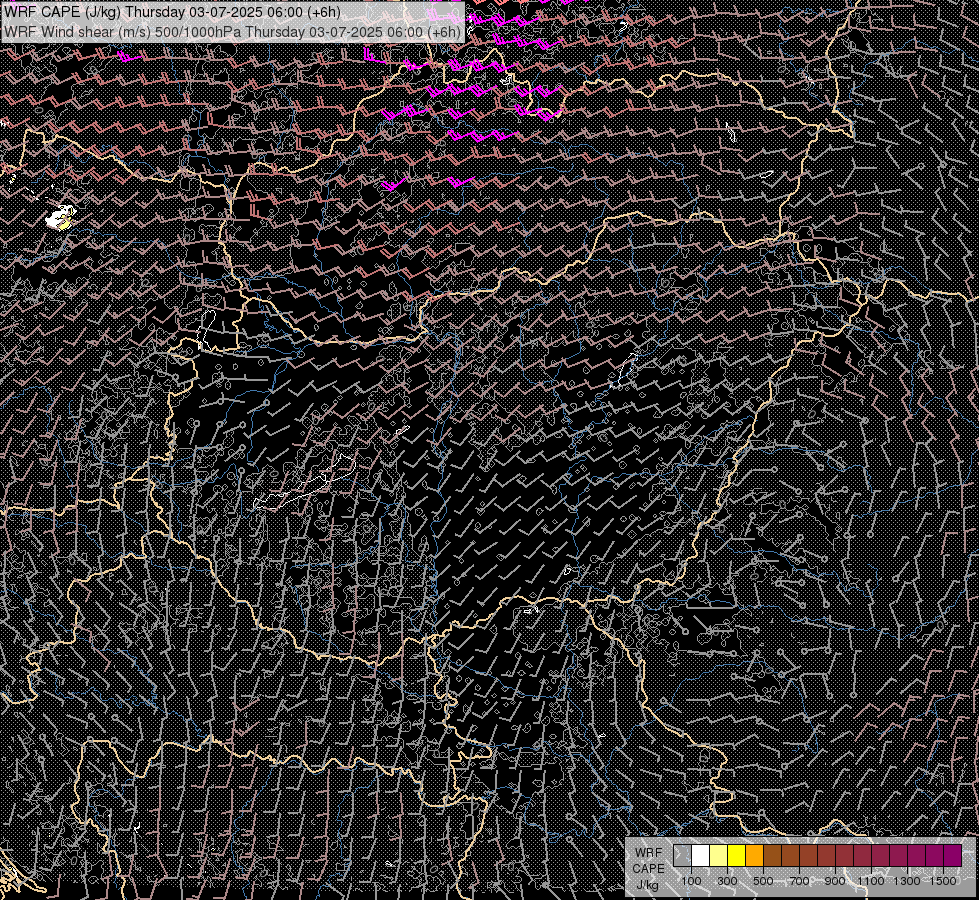Screen dimensions: 979x900
Task: Click the small white-yellow CAPE patch on map
Action: point(61,217)
